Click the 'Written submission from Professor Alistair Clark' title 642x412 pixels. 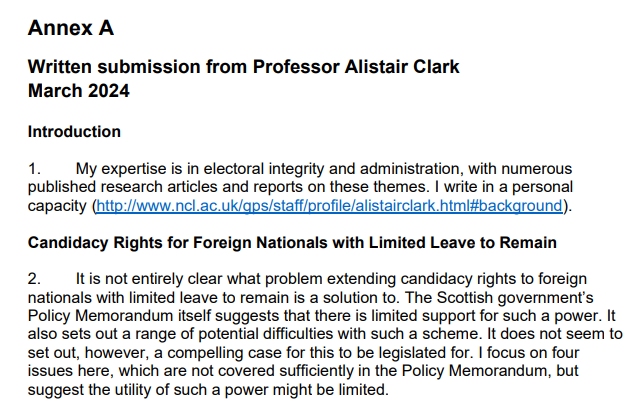pyautogui.click(x=244, y=67)
